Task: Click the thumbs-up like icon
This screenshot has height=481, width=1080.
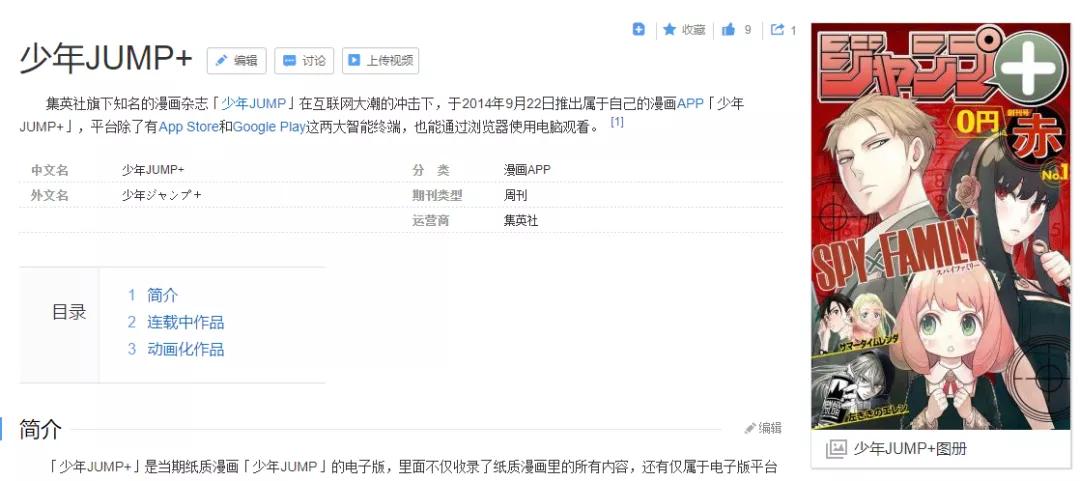Action: [728, 30]
